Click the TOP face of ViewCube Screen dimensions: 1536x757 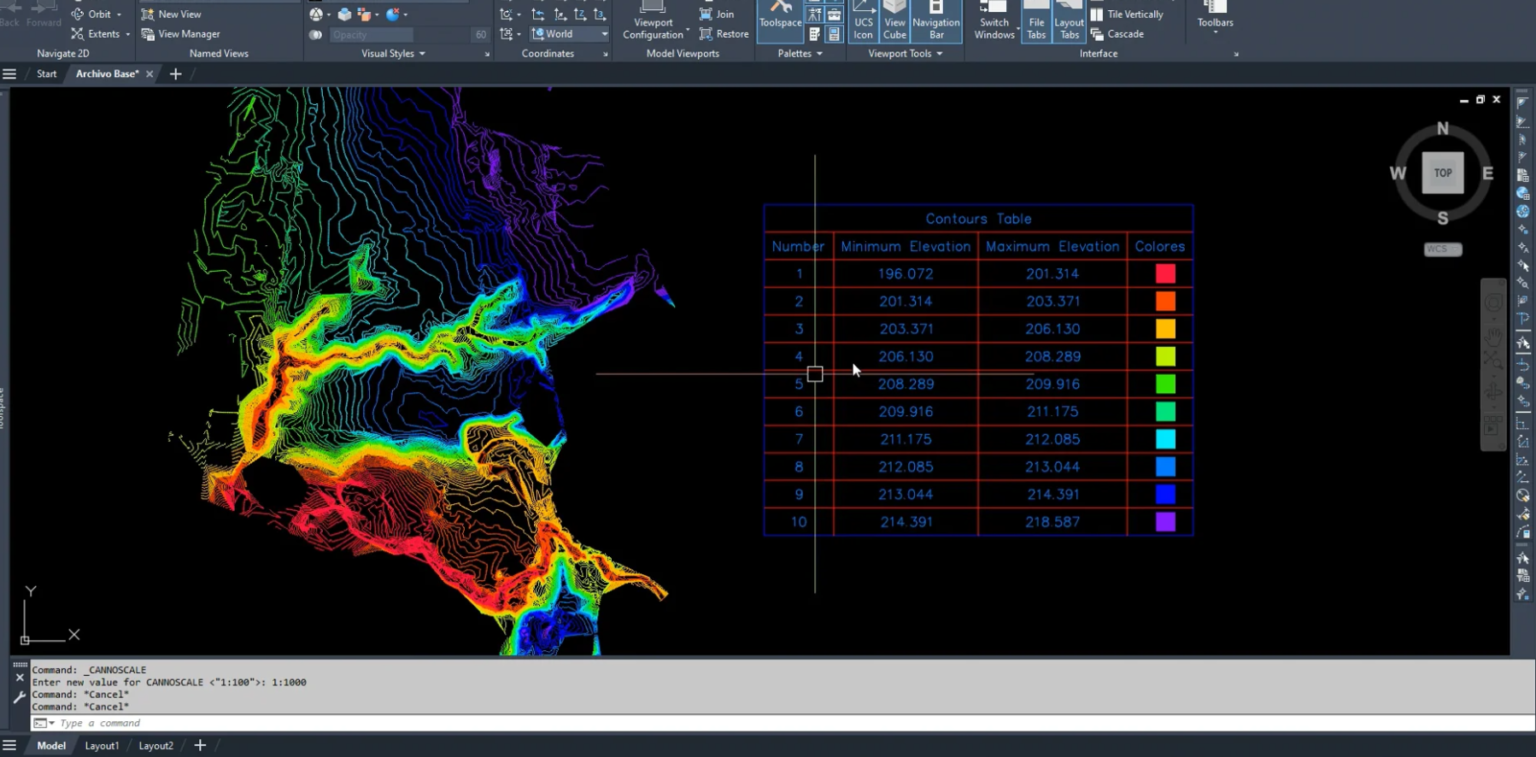(1442, 173)
